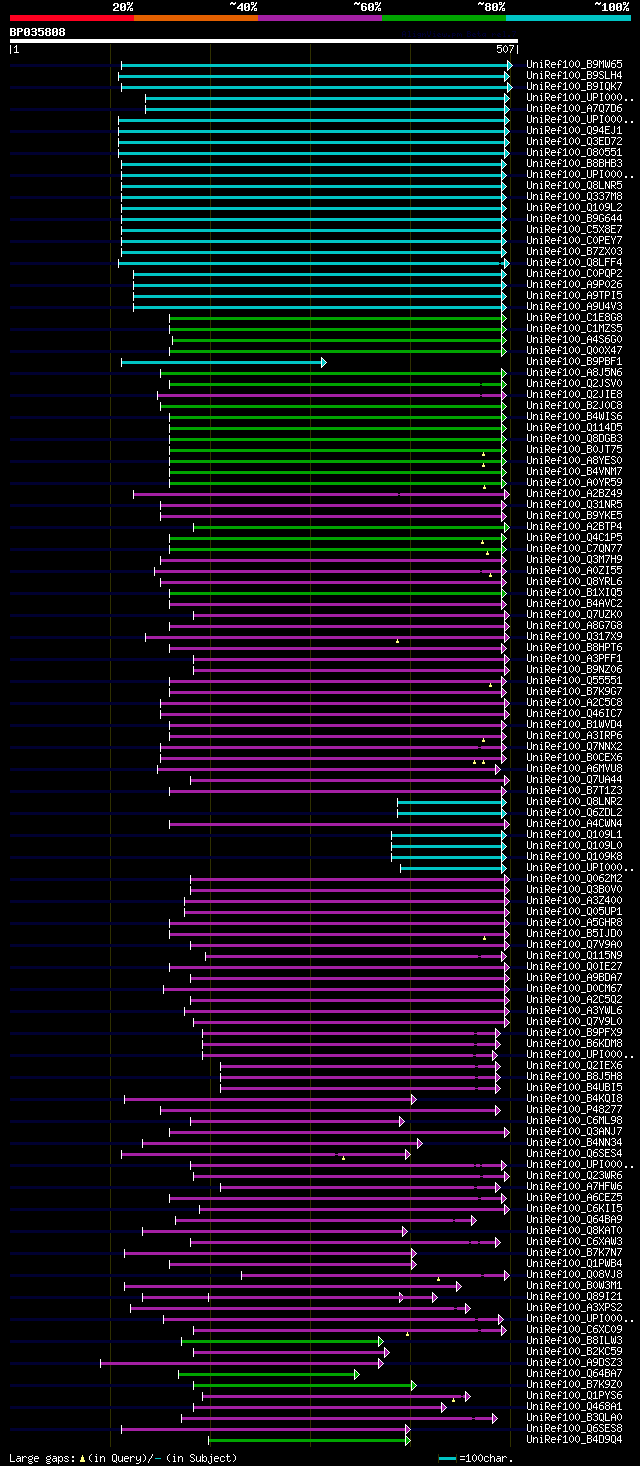Click on UniRef100_Q46IC7
640x1466 pixels.
574,713
